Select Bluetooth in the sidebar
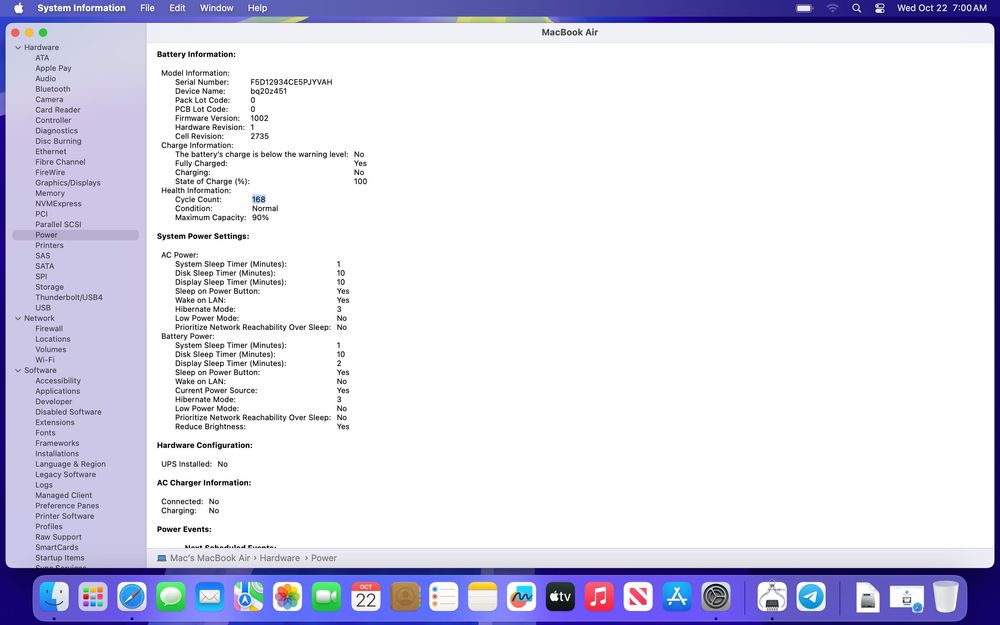The image size is (1000, 625). [53, 89]
